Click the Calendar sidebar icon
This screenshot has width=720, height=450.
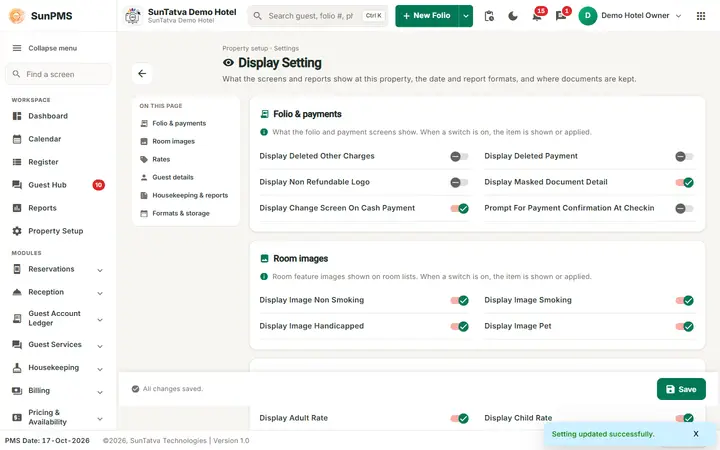17,139
